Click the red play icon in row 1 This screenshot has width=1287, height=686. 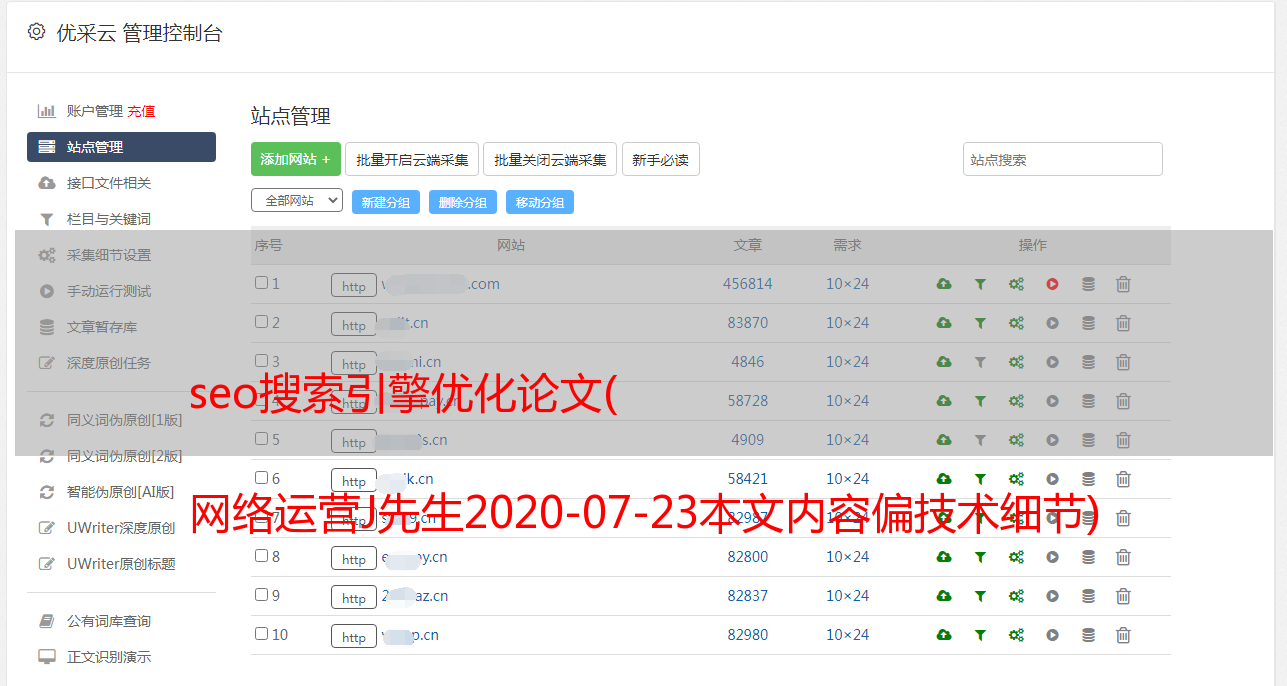coord(1052,284)
